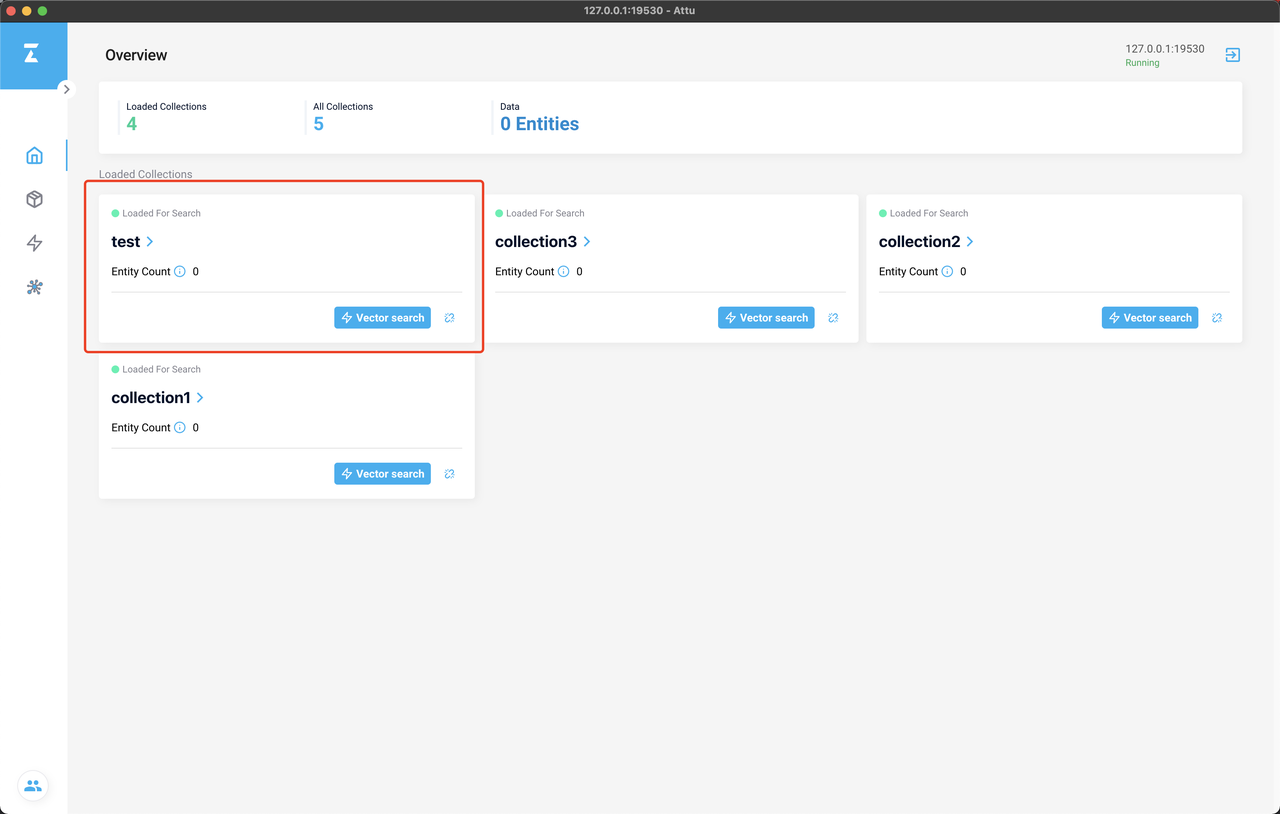Open the collection3 title link
The width and height of the screenshot is (1280, 814).
point(536,241)
